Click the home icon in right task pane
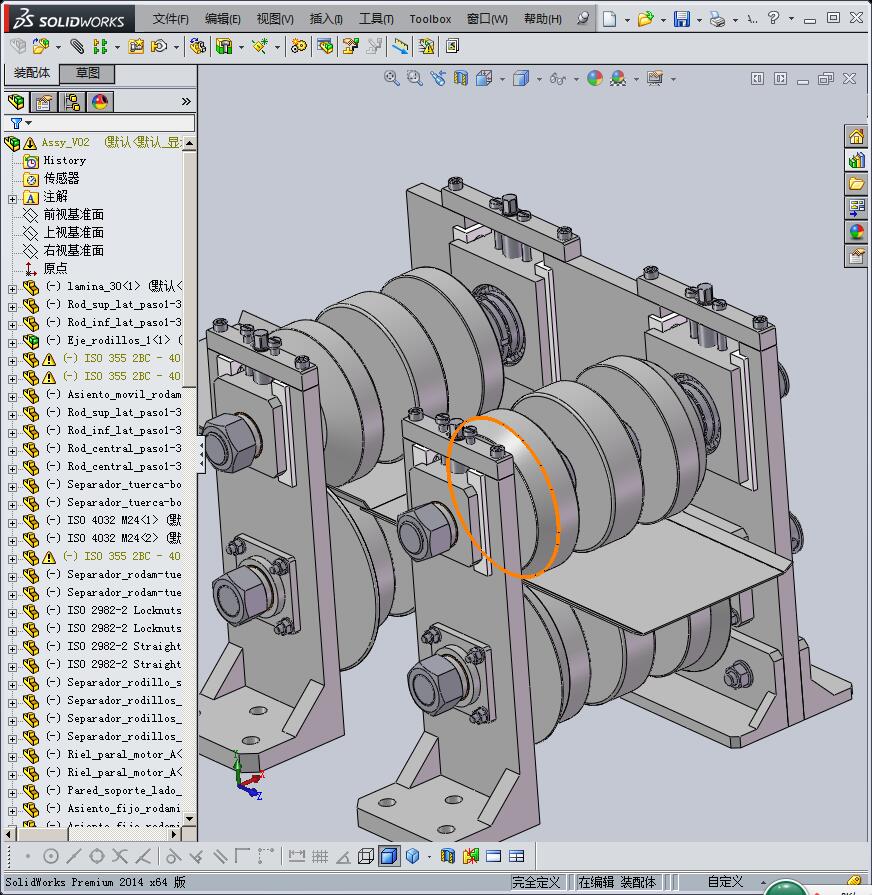 coord(856,137)
